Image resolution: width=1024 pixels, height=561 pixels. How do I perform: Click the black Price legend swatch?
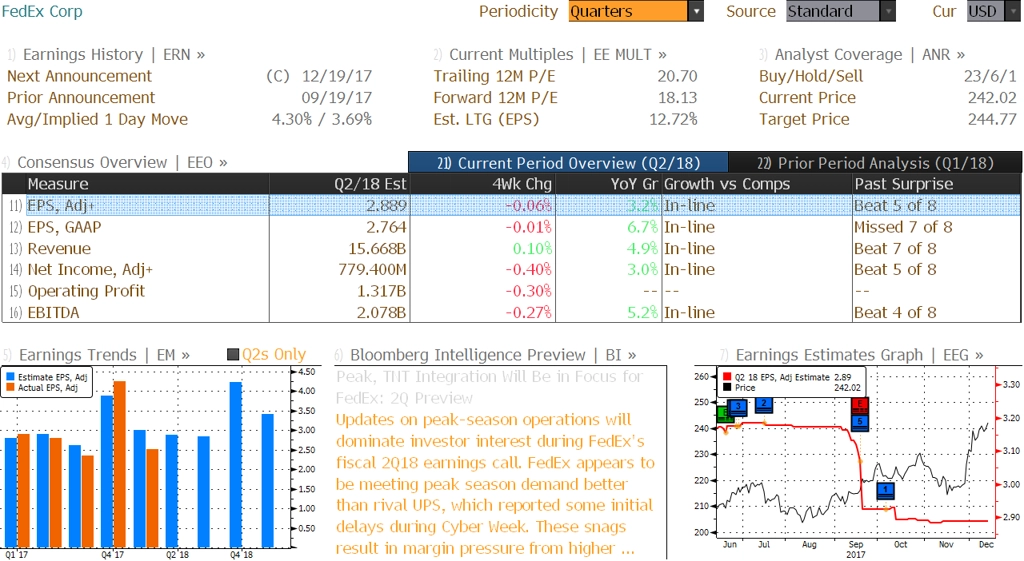coord(727,387)
